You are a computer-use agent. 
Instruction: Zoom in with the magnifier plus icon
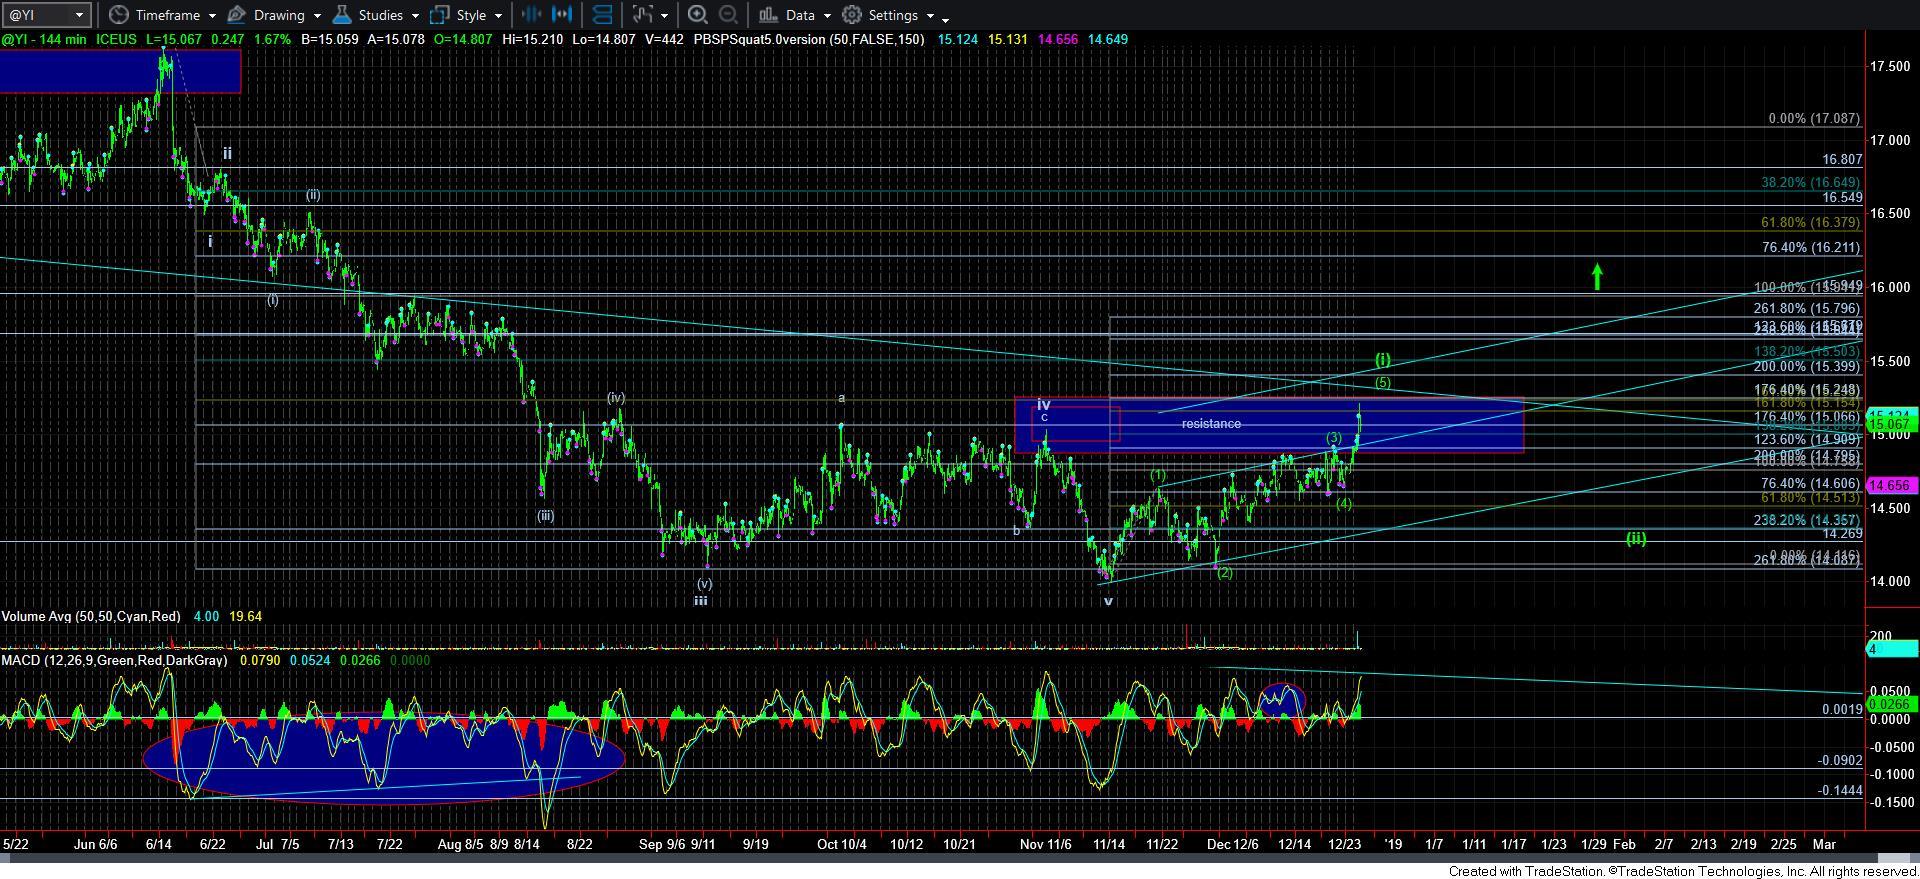698,15
